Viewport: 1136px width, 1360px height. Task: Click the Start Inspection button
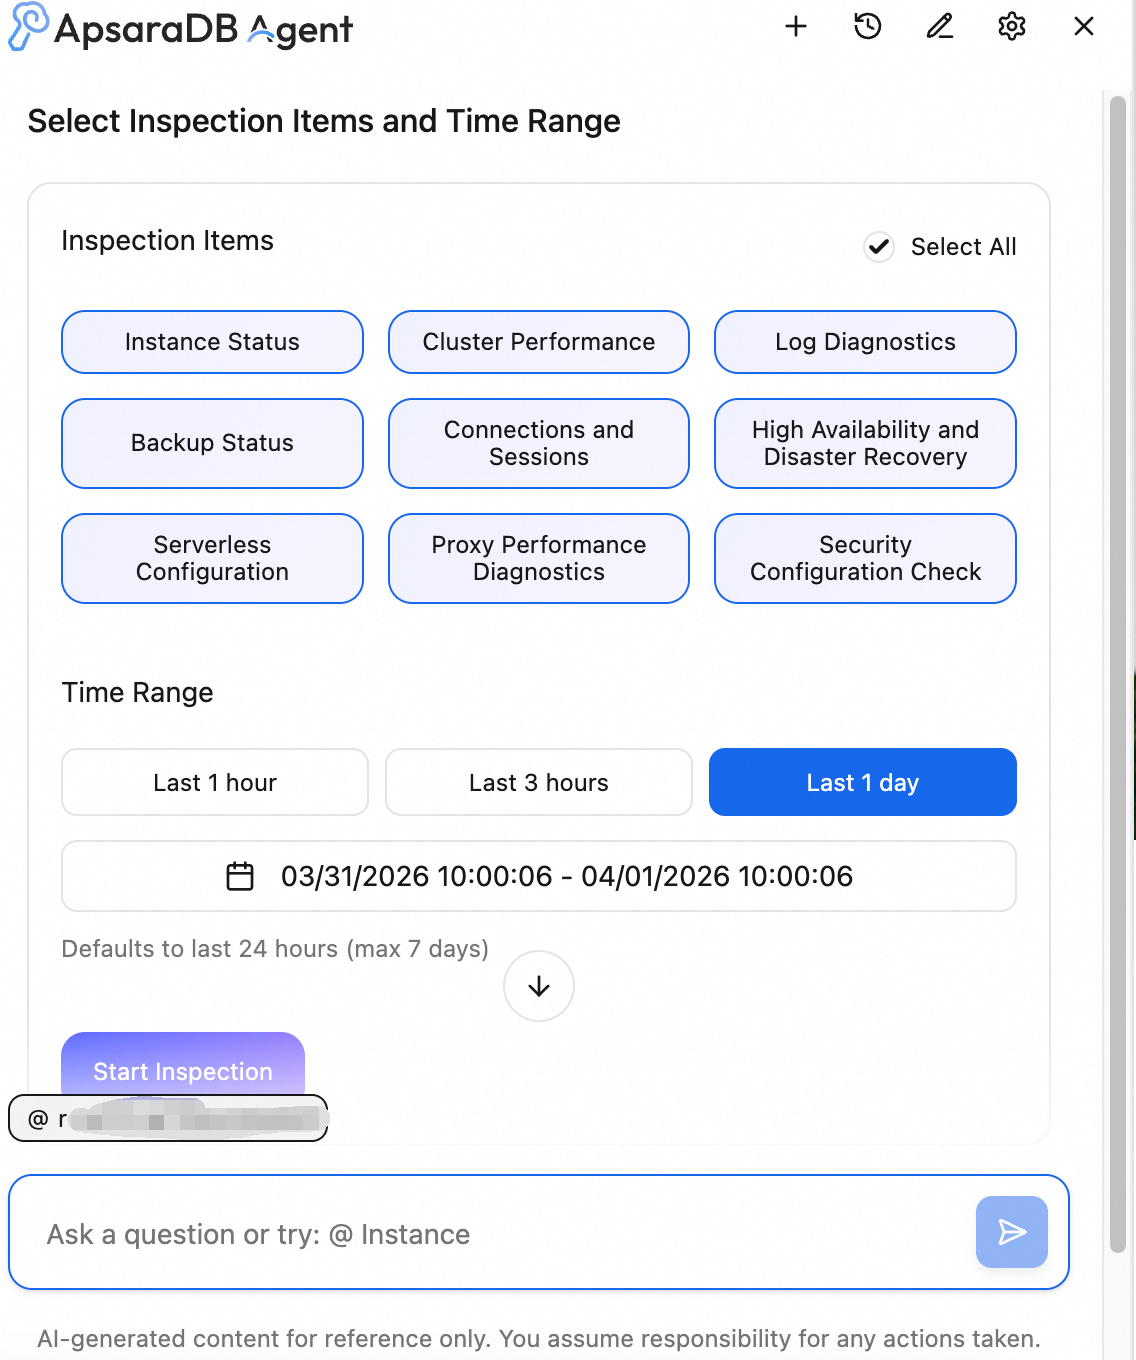[183, 1066]
